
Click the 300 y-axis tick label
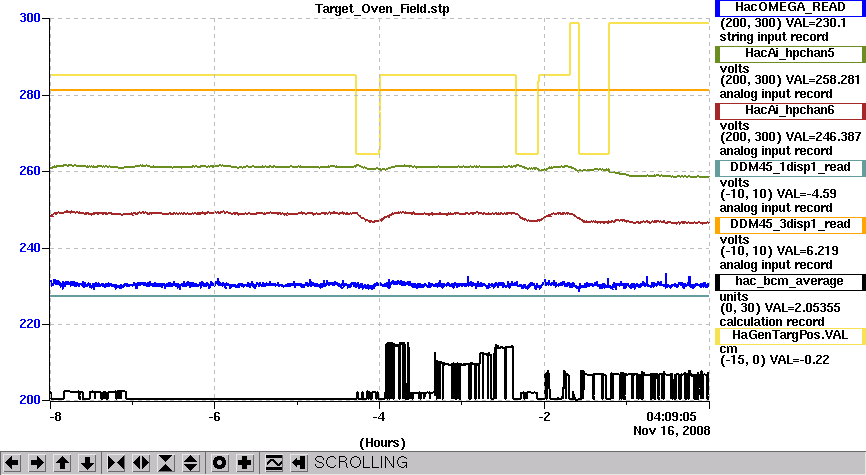pyautogui.click(x=30, y=18)
